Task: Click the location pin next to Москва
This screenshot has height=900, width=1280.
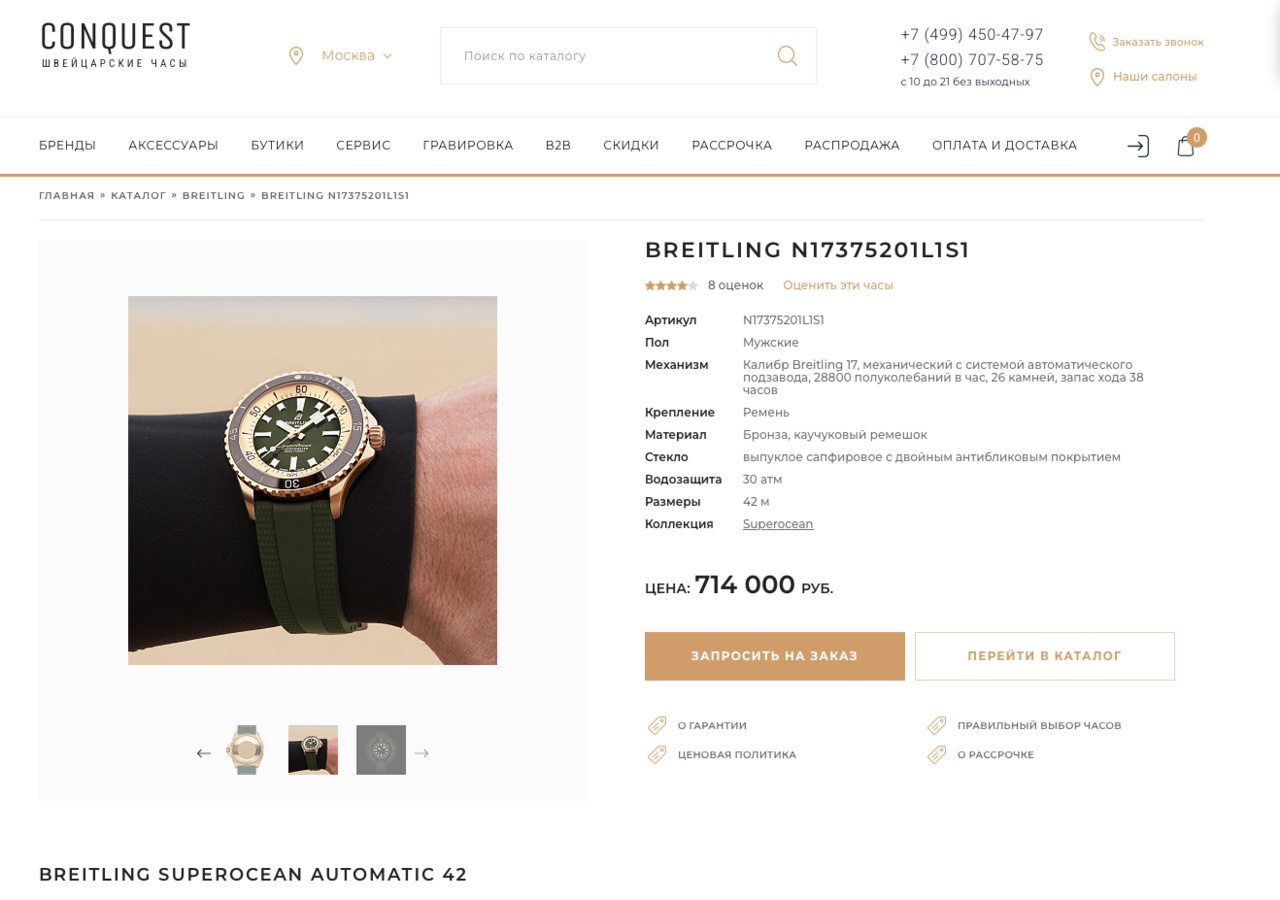Action: tap(296, 56)
